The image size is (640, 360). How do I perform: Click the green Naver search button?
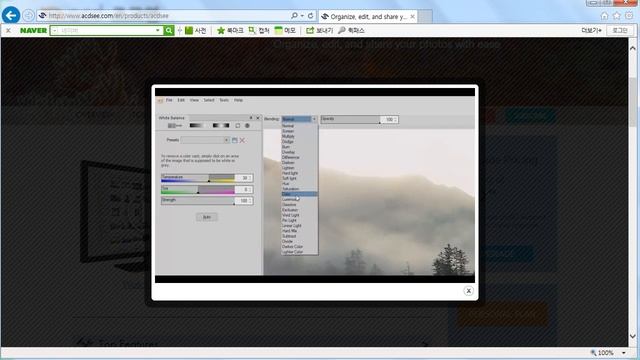click(169, 30)
